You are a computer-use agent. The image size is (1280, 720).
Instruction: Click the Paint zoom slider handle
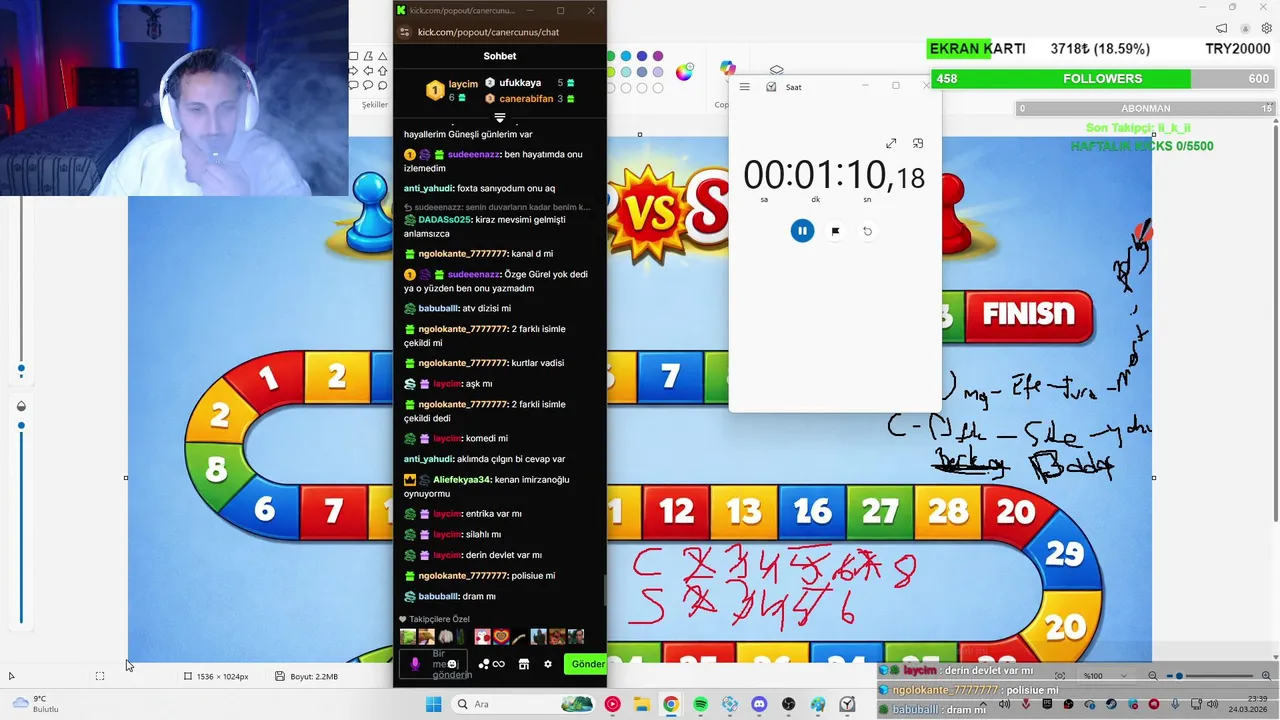pyautogui.click(x=1179, y=676)
